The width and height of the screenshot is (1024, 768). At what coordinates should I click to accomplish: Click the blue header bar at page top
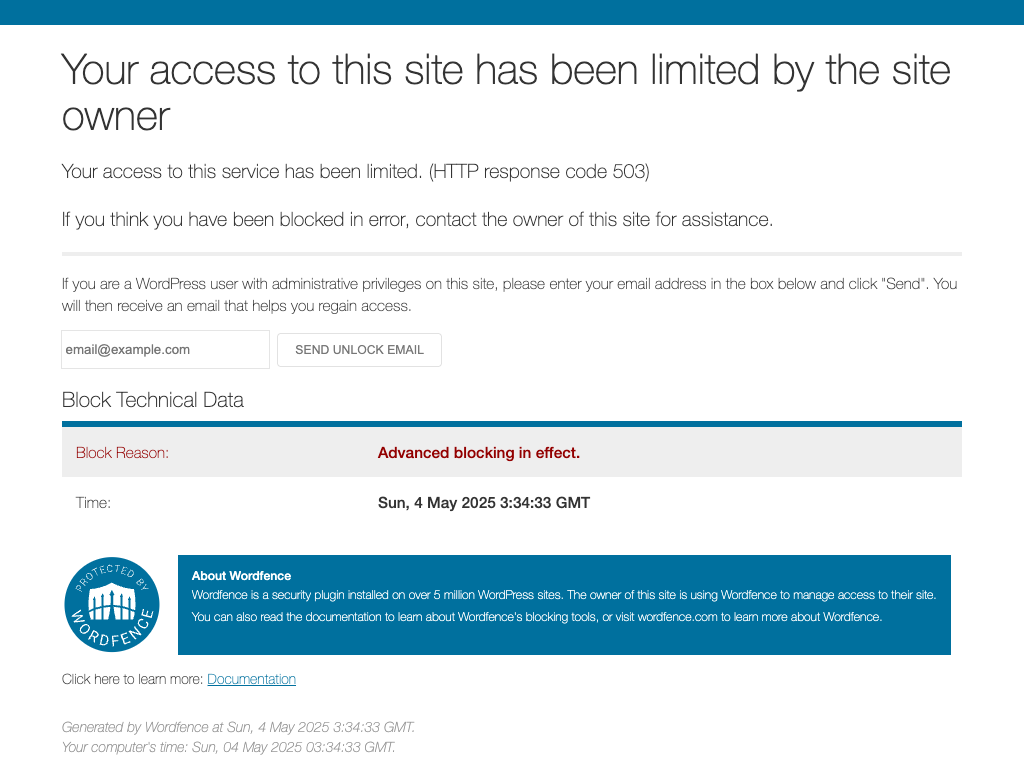click(512, 12)
